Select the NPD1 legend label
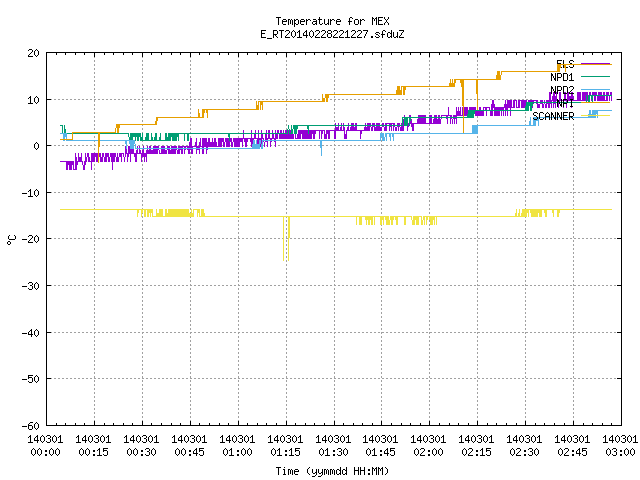 562,77
